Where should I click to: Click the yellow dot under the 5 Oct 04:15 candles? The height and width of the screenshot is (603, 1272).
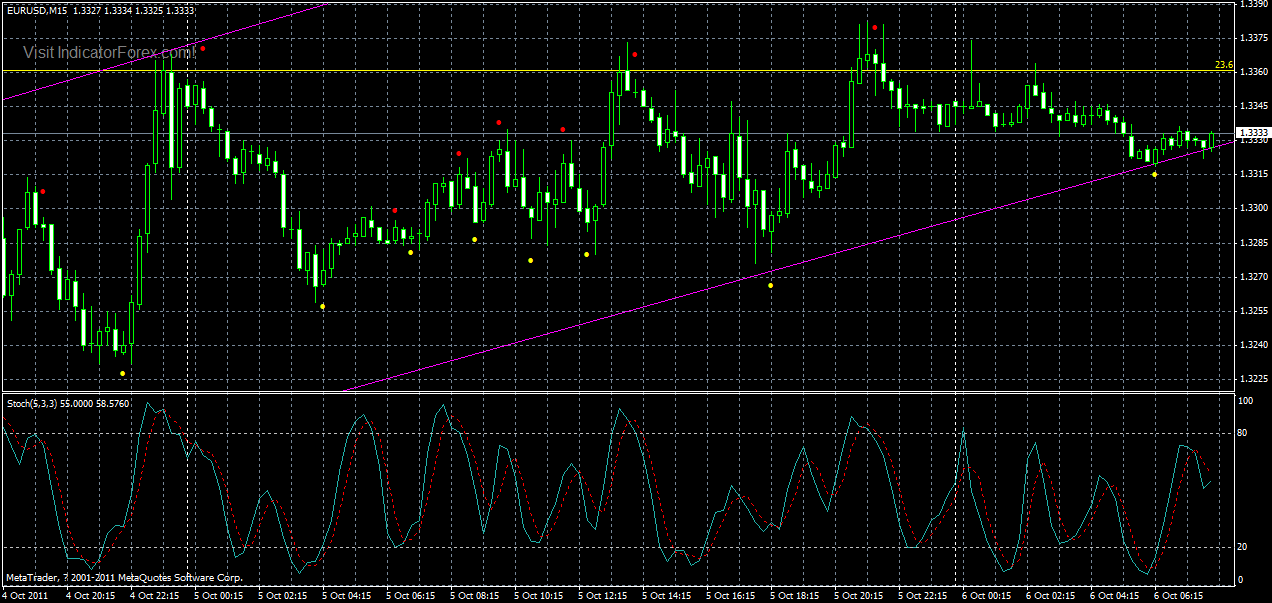point(409,254)
